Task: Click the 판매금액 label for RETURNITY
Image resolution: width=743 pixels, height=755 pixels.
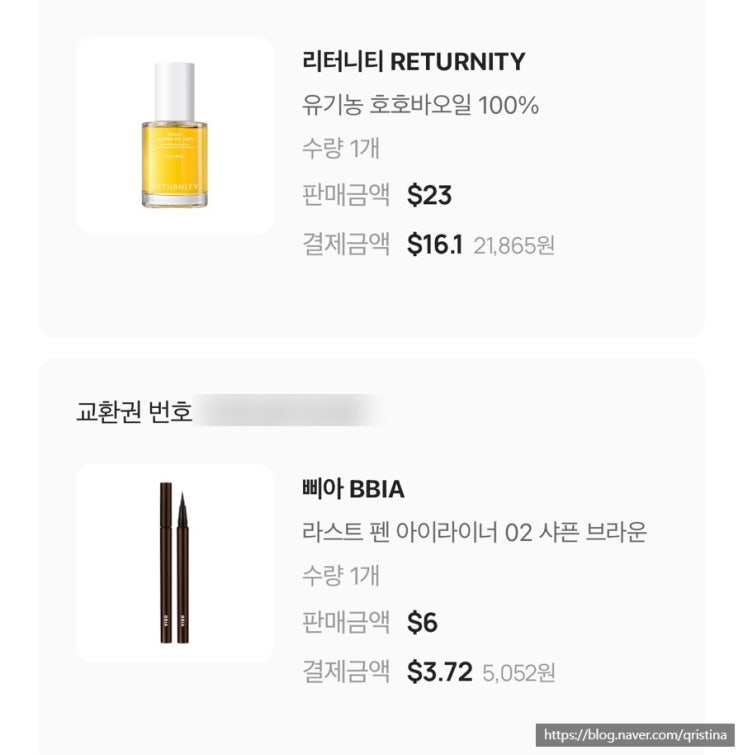Action: point(345,195)
